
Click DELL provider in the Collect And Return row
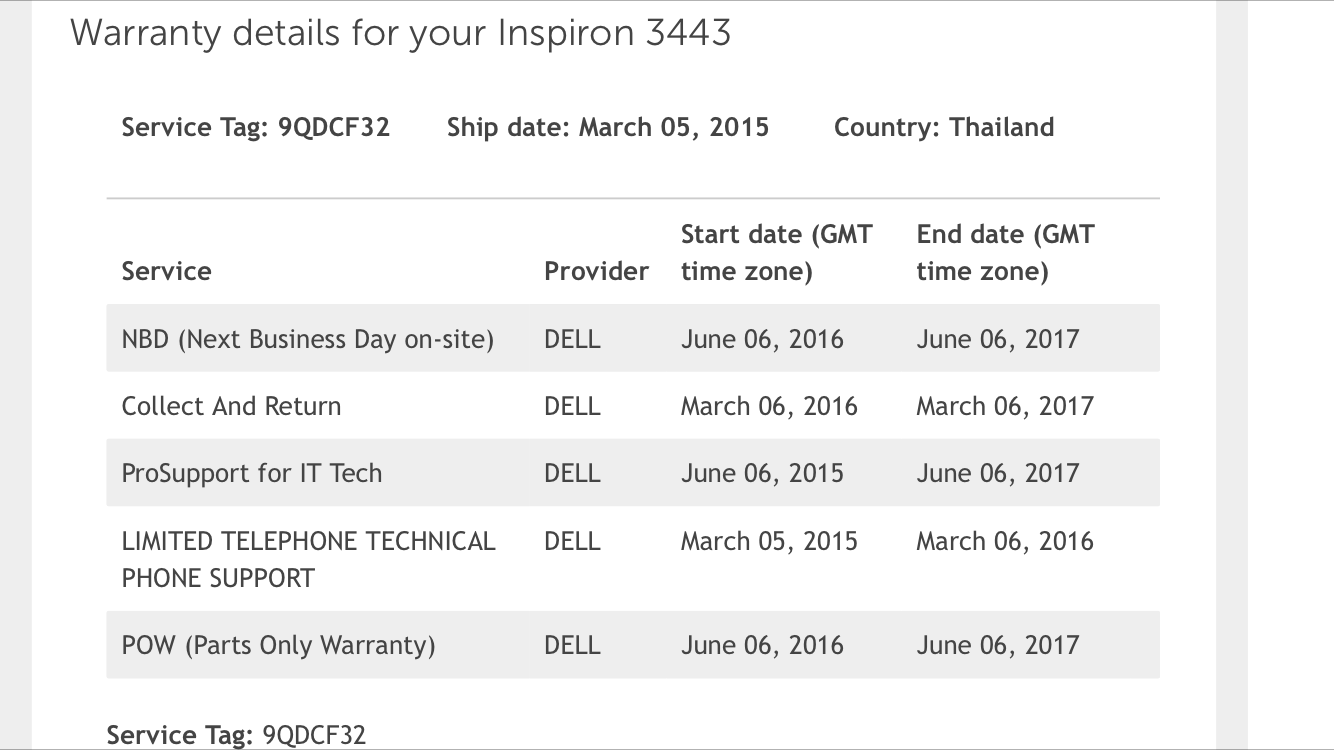tap(572, 406)
